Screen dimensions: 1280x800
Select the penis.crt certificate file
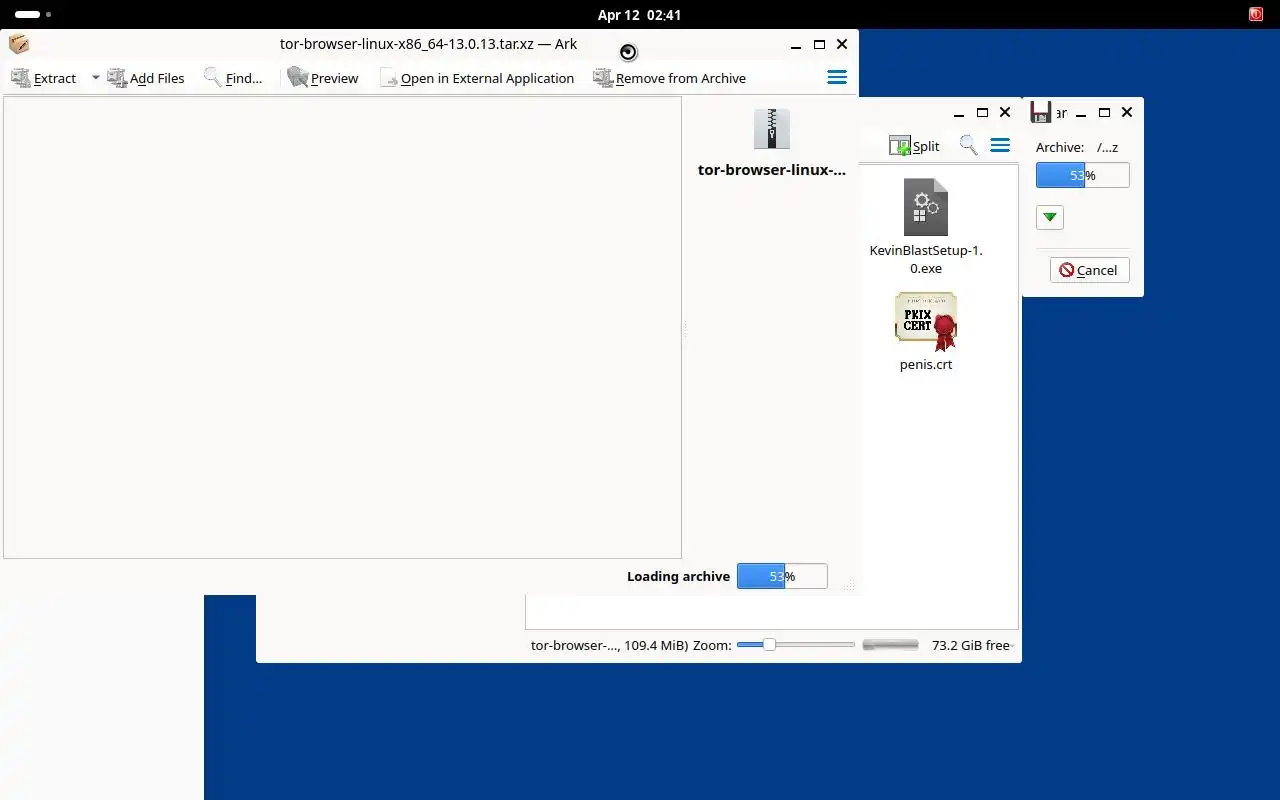click(x=926, y=331)
